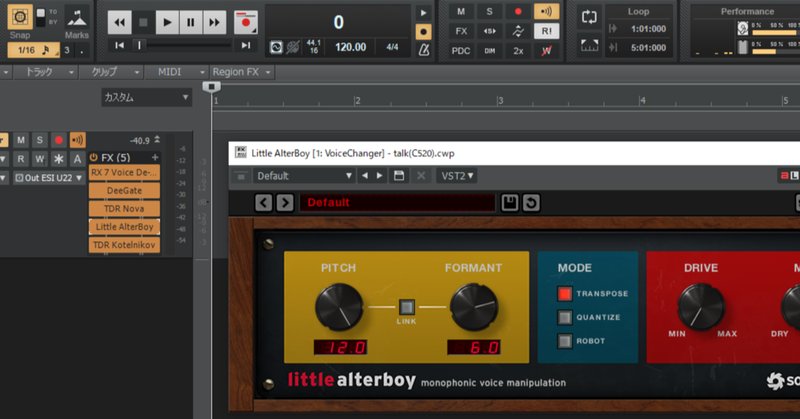Open the MIDI menu in track view

pos(177,72)
